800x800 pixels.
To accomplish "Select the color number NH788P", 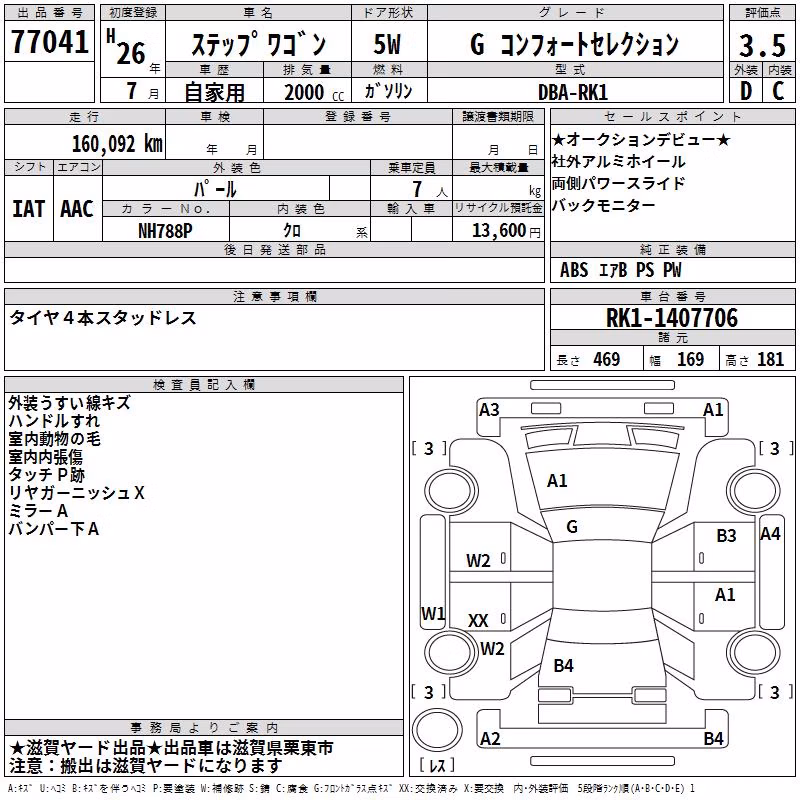I will tap(165, 231).
